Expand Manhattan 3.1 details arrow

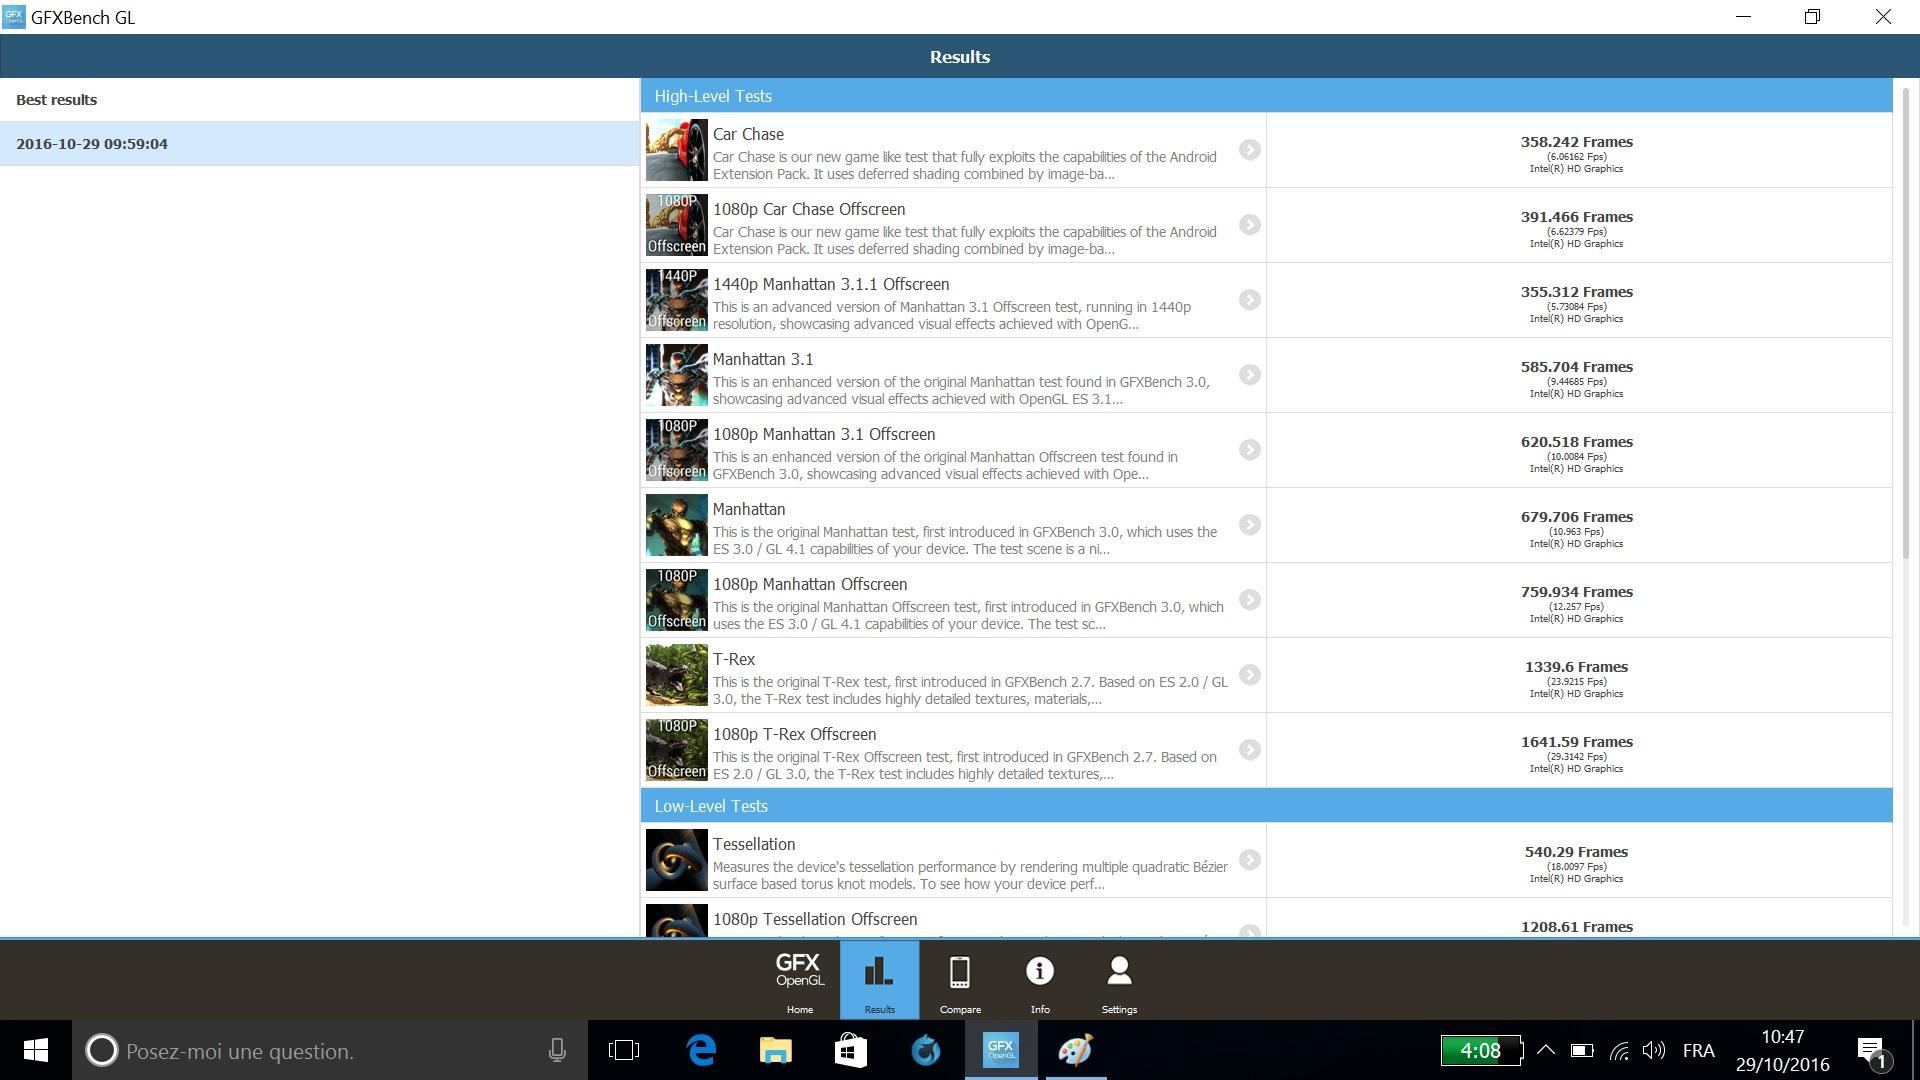(1249, 375)
